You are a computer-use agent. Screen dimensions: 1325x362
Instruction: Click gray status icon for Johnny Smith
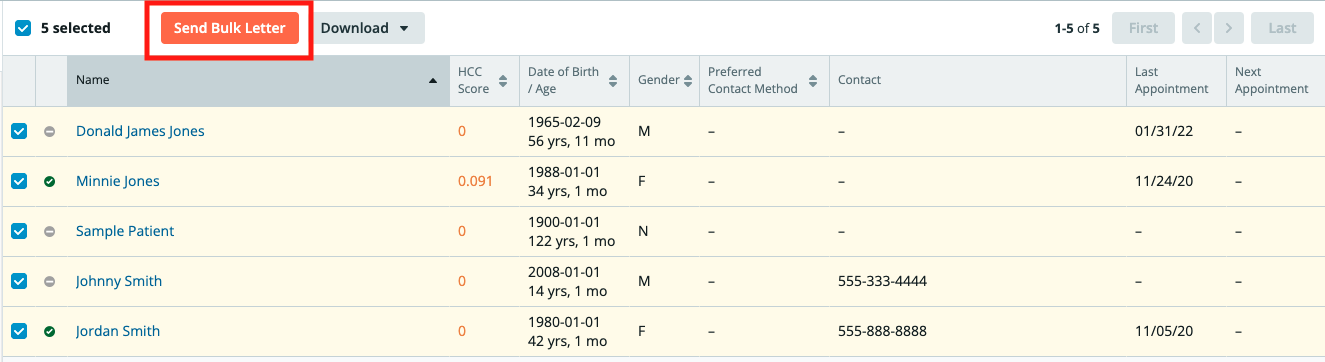(x=50, y=282)
